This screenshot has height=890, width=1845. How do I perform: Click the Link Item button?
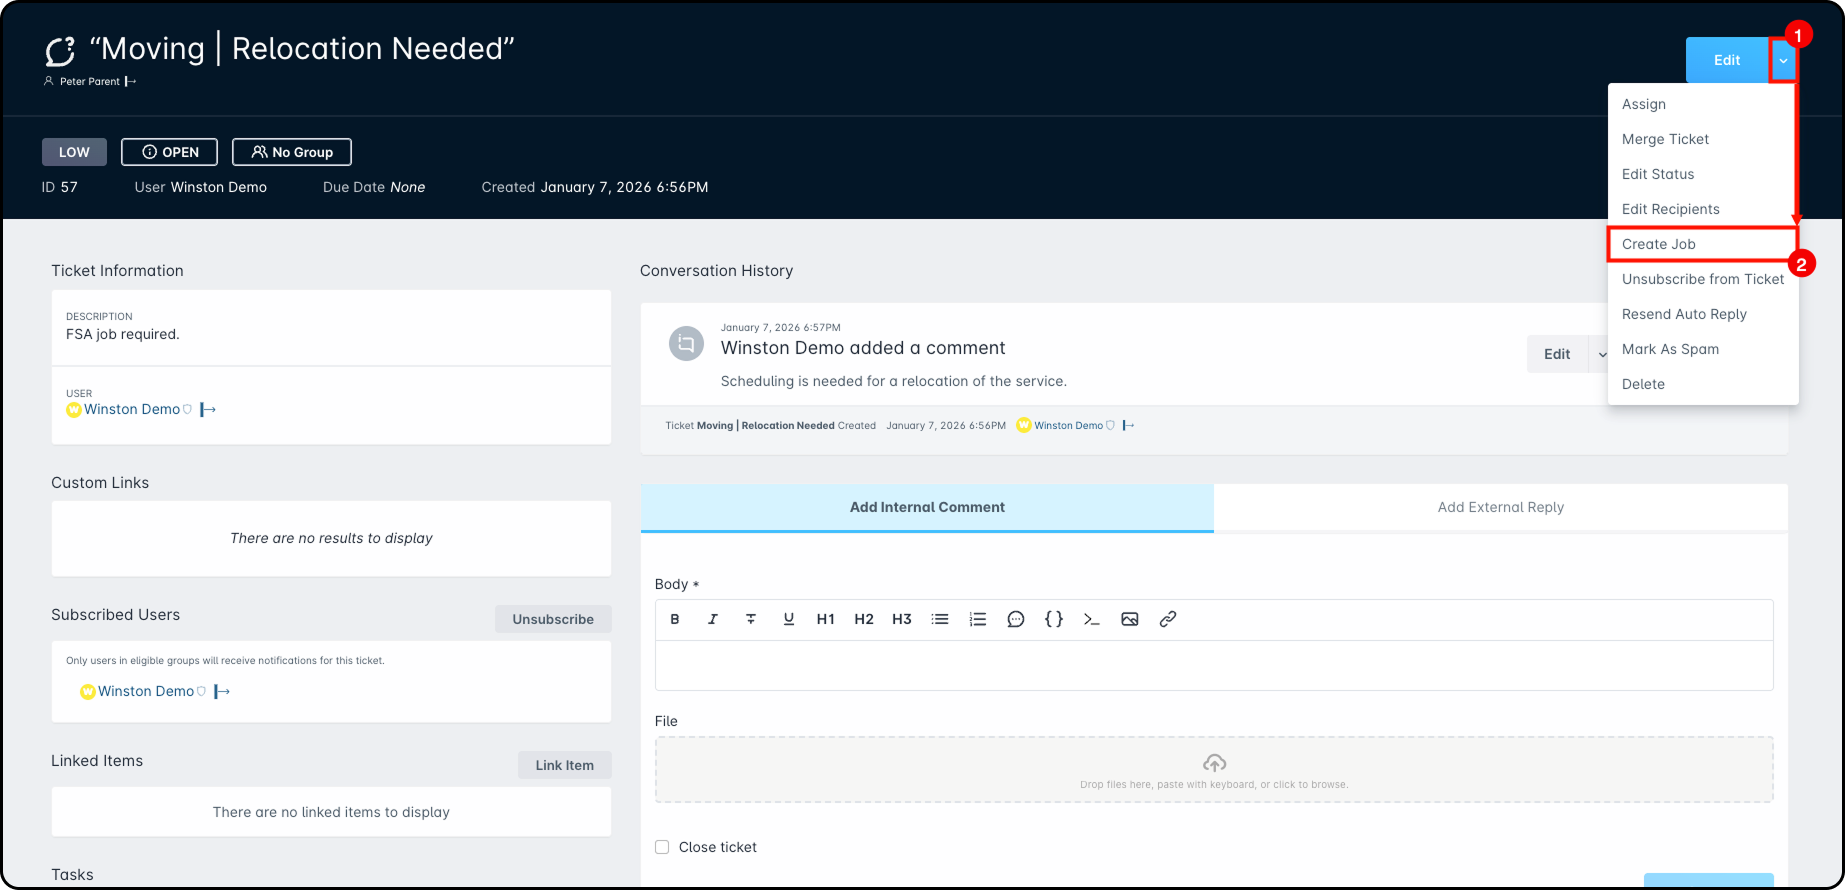564,765
